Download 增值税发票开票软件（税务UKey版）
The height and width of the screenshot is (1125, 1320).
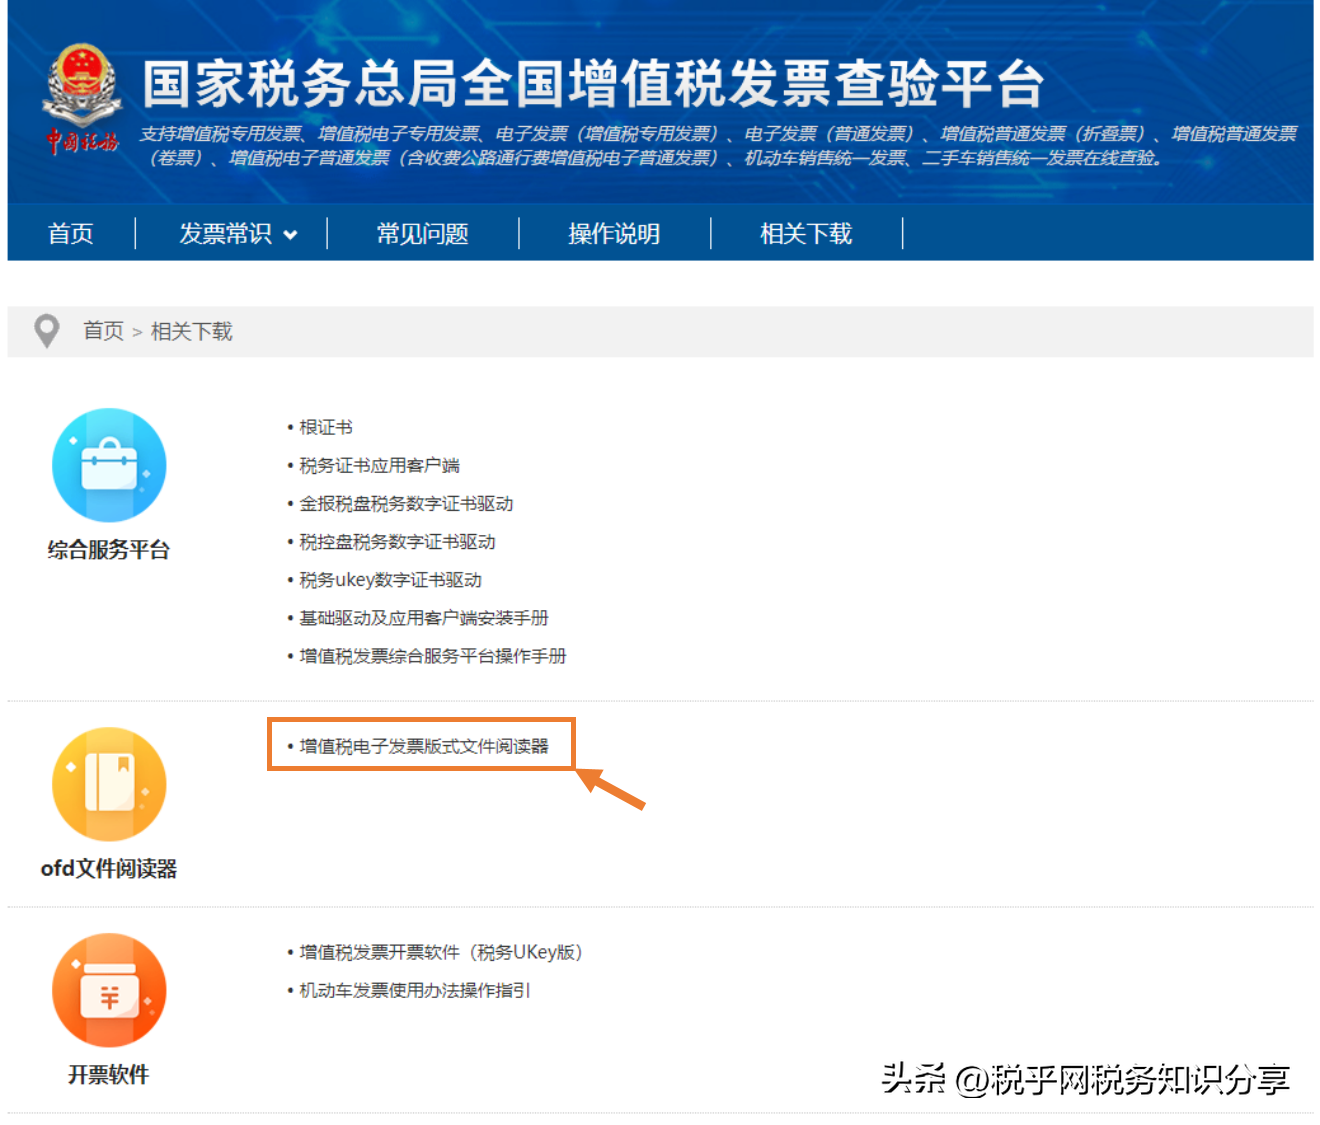[x=441, y=952]
